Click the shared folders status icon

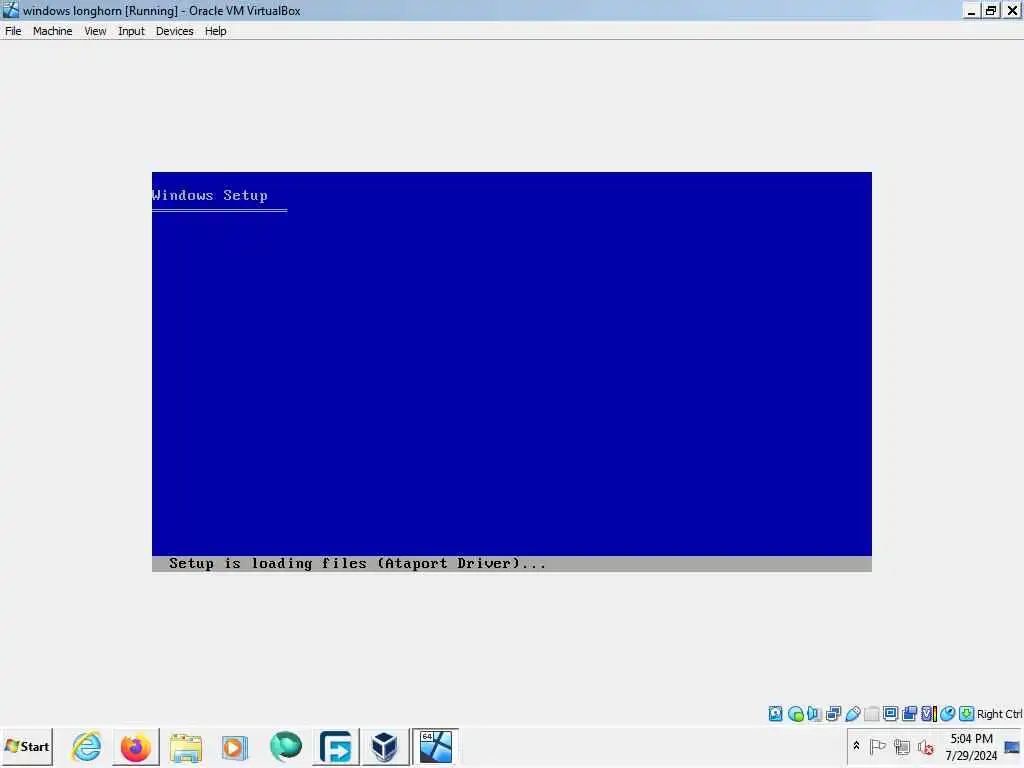pyautogui.click(x=871, y=714)
